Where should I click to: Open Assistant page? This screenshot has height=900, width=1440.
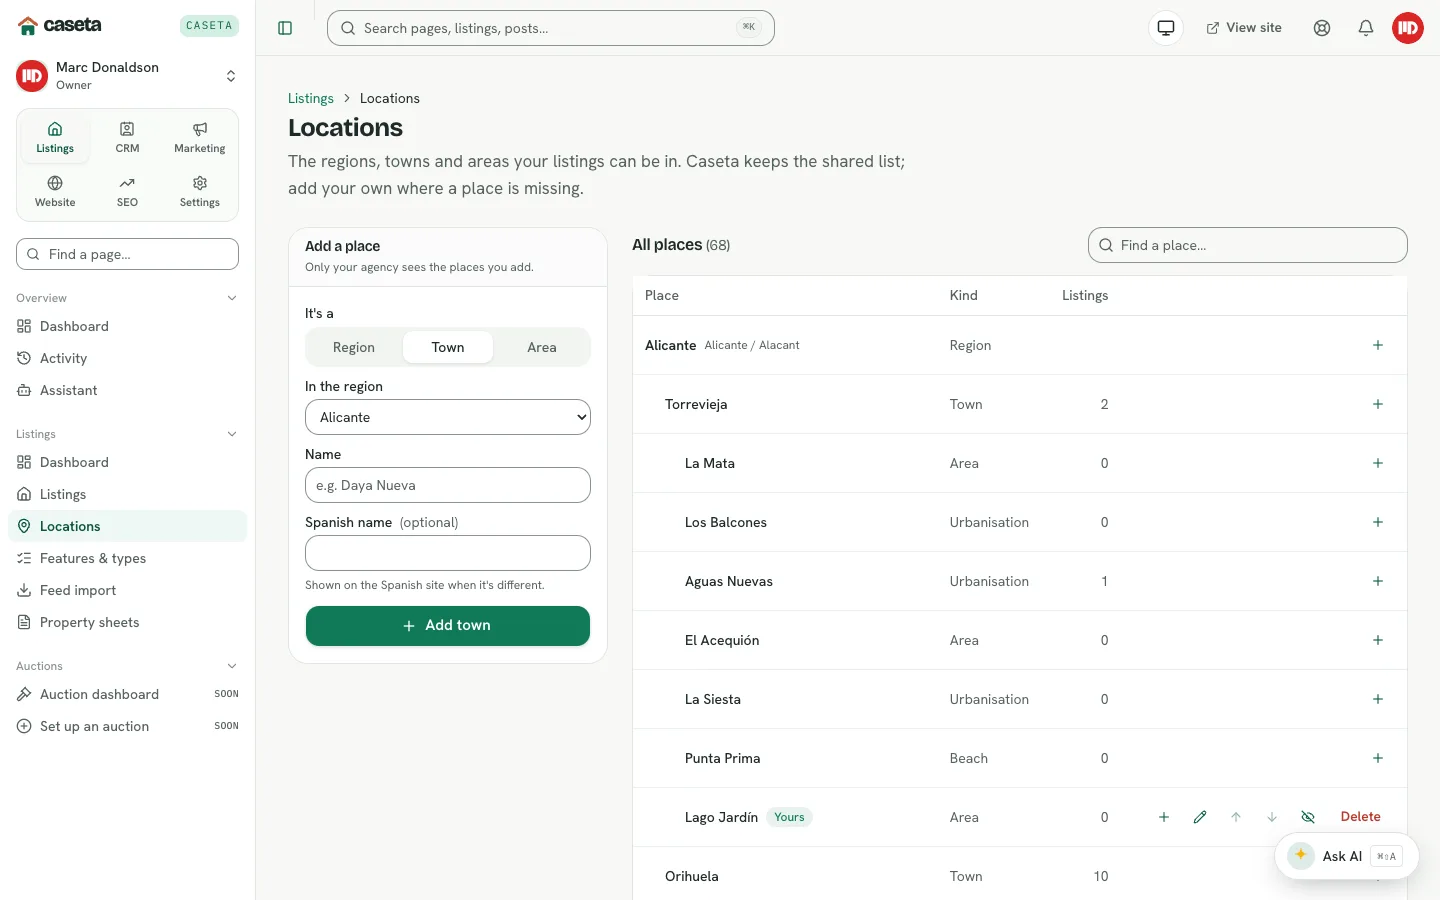click(x=127, y=390)
